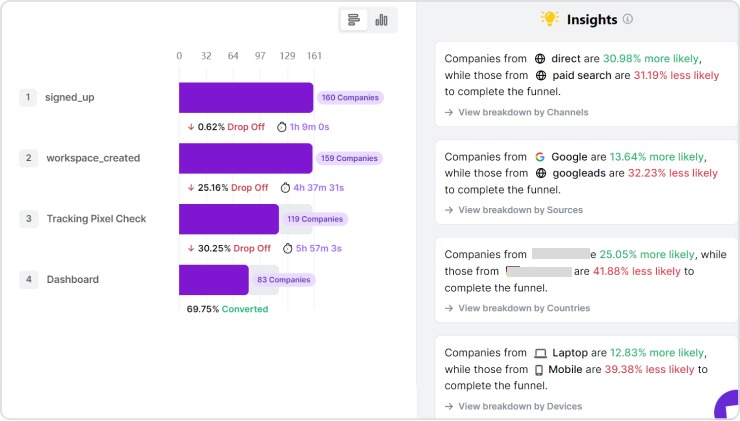Switch to vertical column chart view
The image size is (740, 421).
pyautogui.click(x=382, y=20)
